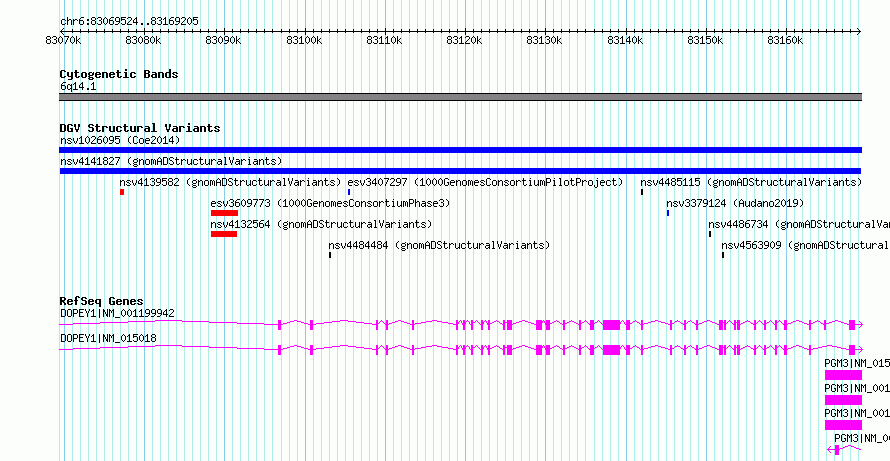Click the 83120k ruler position label

(x=464, y=40)
